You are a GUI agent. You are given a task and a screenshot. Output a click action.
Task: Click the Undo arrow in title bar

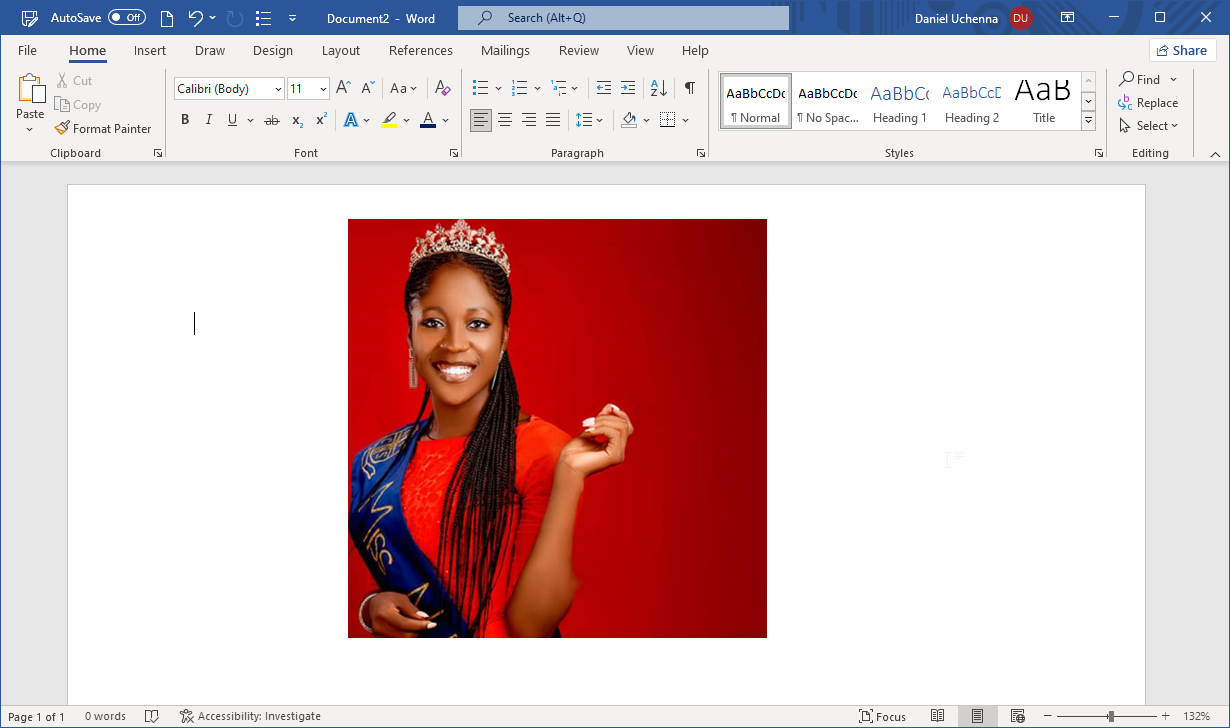coord(195,18)
